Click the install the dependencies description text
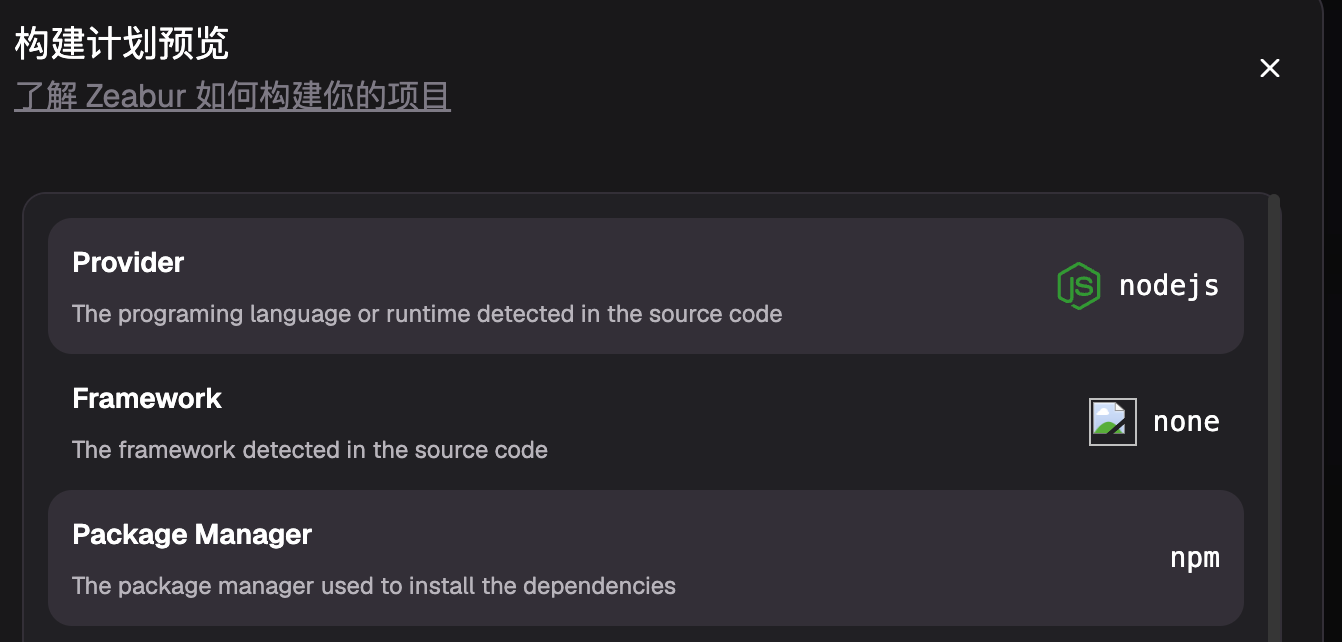 pyautogui.click(x=374, y=586)
